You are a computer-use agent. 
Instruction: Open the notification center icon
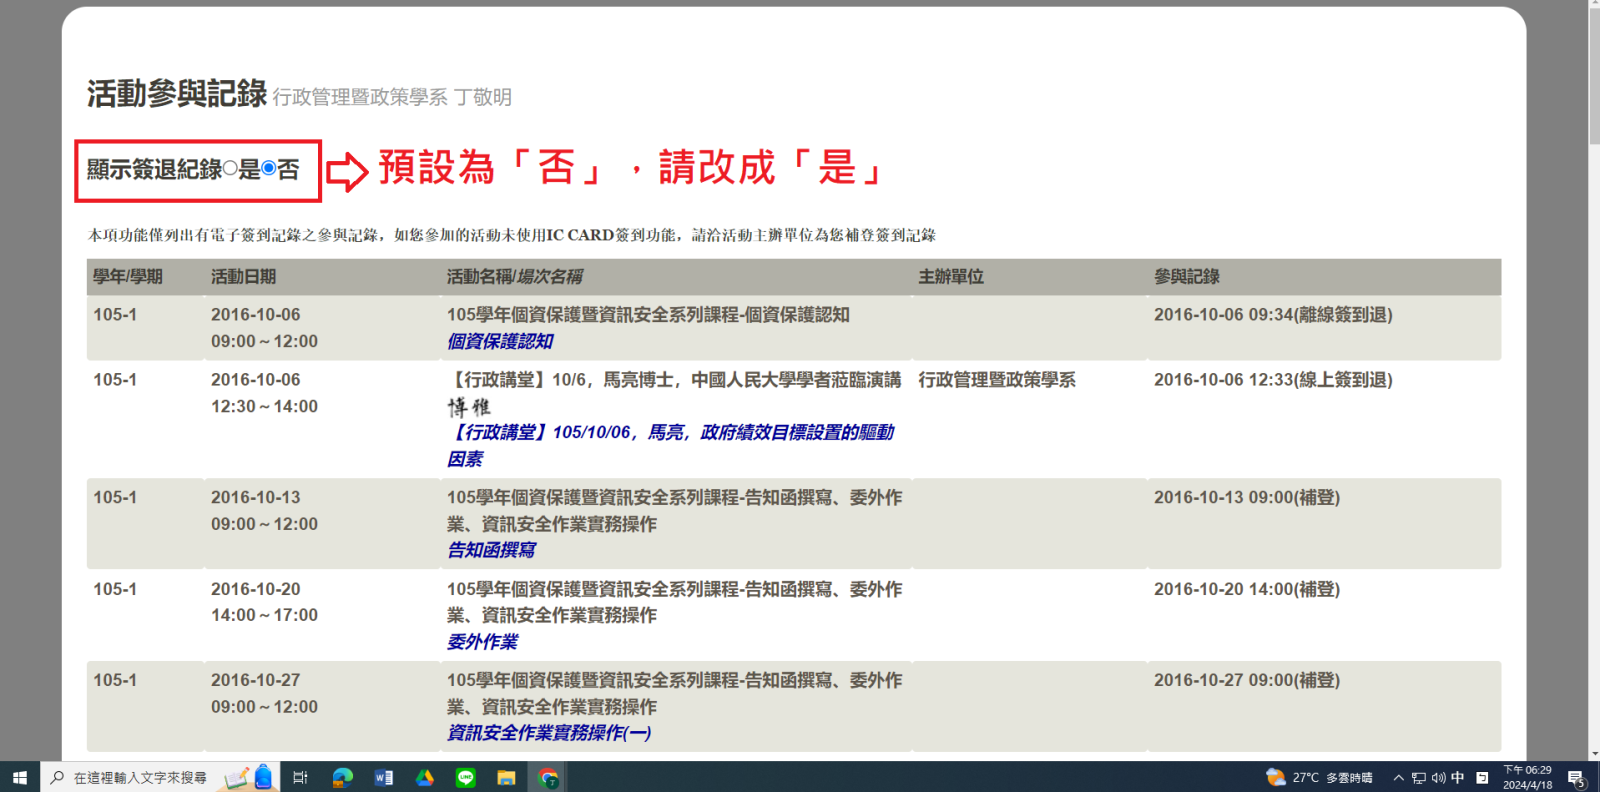1576,778
